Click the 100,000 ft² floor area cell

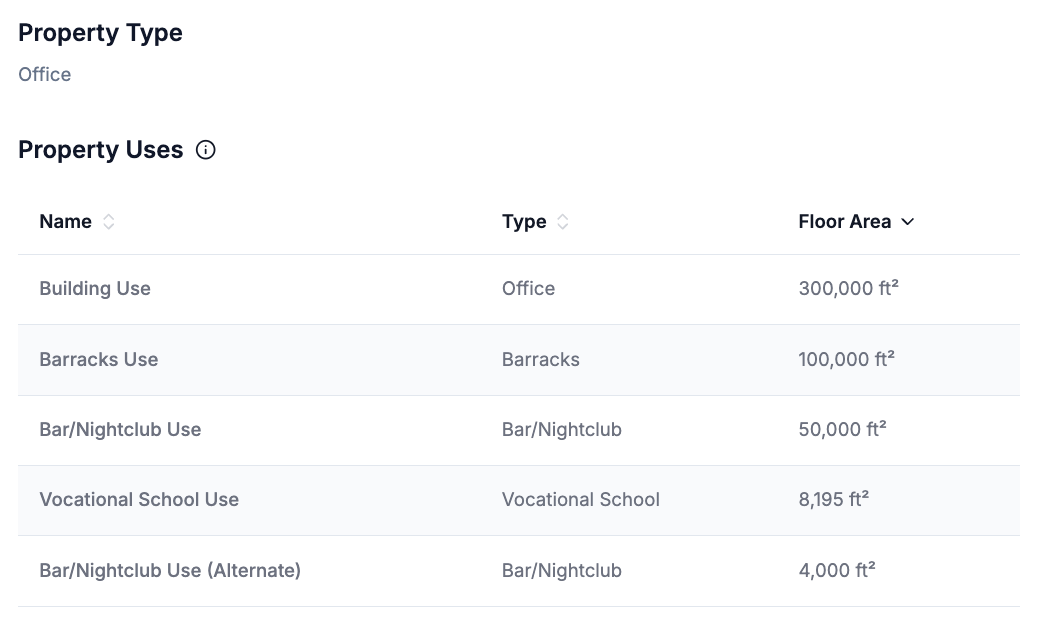(x=846, y=359)
